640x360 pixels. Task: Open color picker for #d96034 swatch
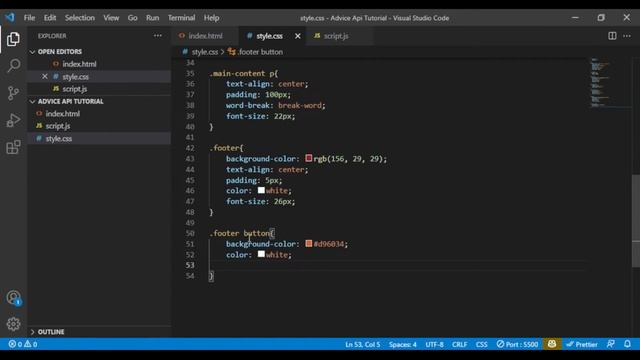(x=309, y=244)
